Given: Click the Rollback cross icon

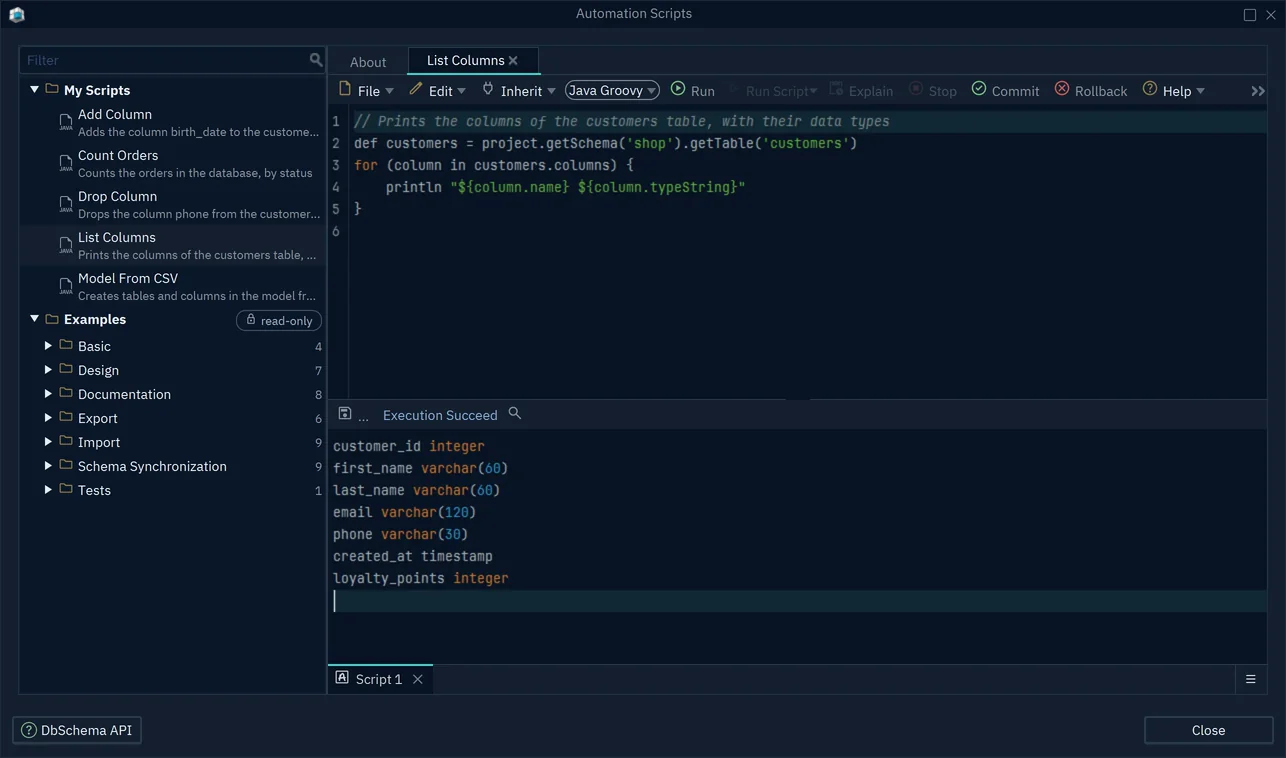Looking at the screenshot, I should (x=1062, y=89).
